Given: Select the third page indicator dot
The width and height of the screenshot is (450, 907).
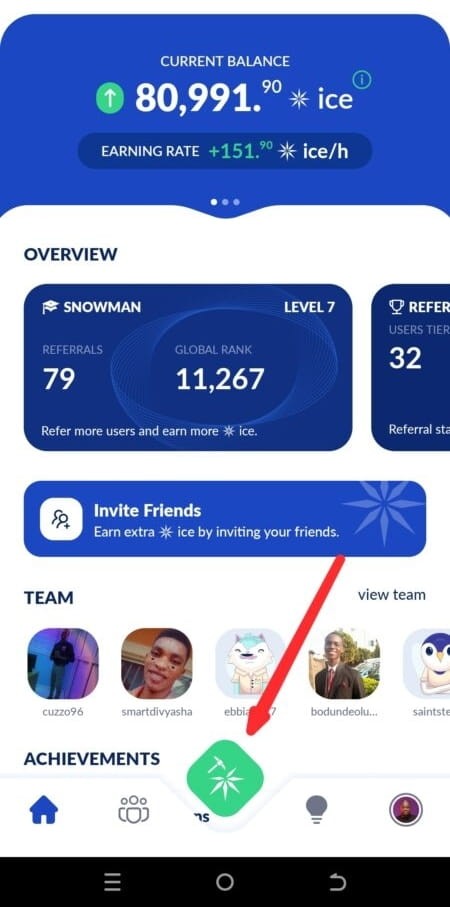Looking at the screenshot, I should point(236,202).
